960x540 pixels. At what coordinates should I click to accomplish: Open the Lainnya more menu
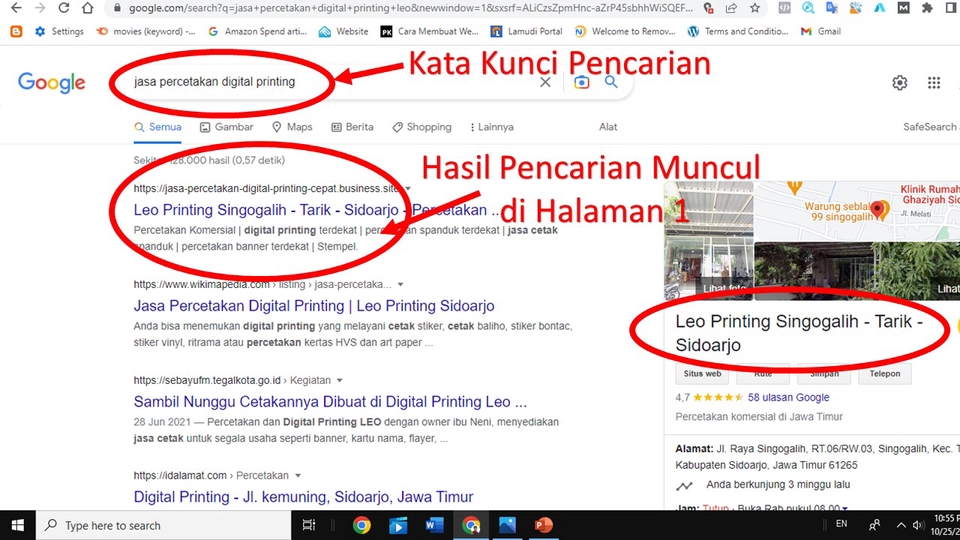(492, 127)
